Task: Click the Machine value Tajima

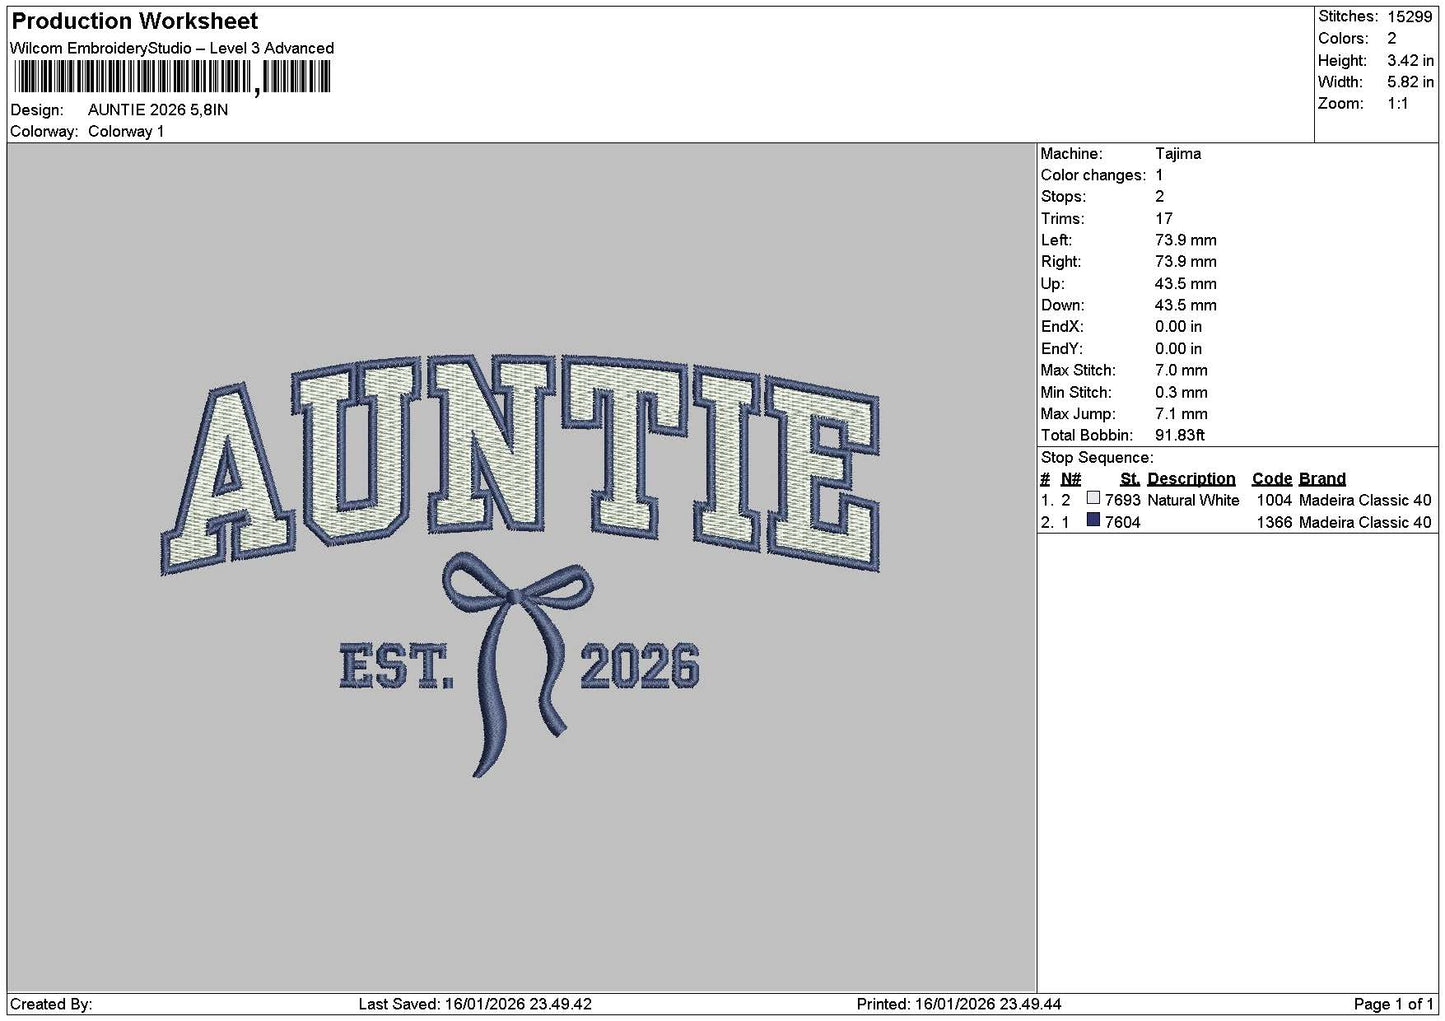Action: pos(1178,153)
